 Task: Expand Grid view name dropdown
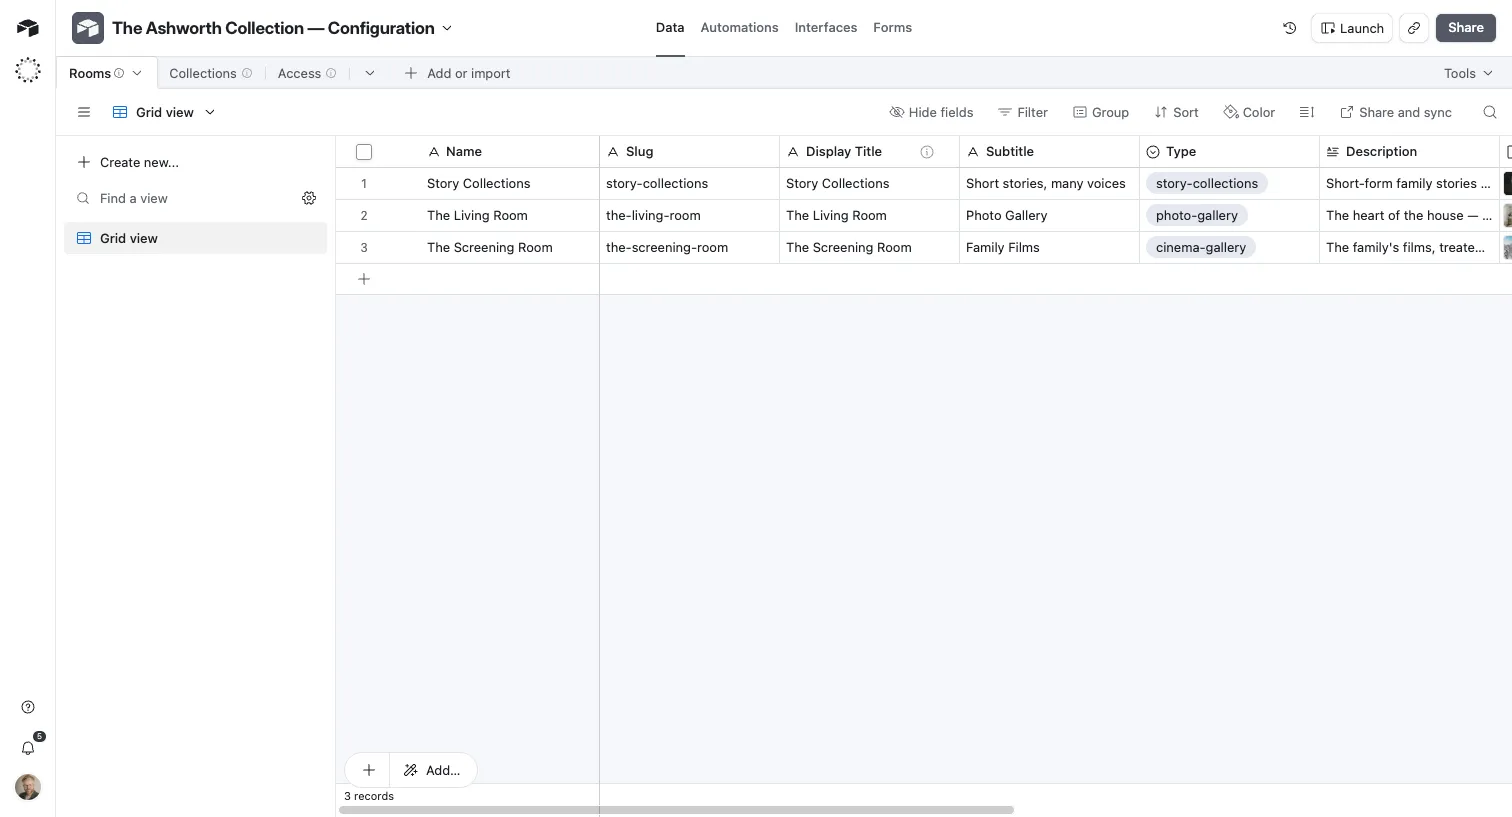point(164,112)
